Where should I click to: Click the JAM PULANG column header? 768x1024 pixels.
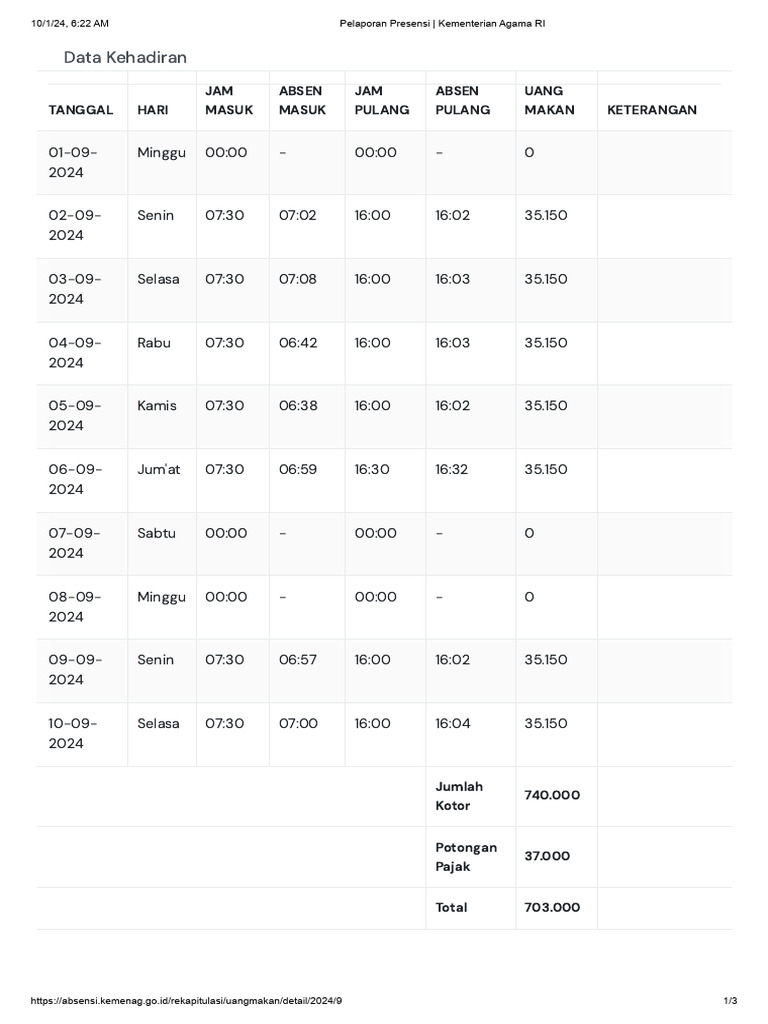(x=381, y=100)
